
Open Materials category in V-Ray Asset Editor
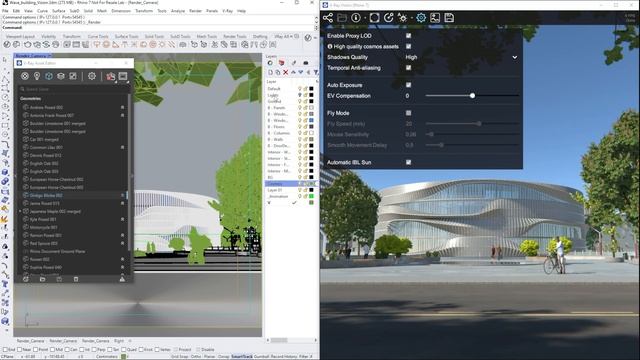click(x=25, y=76)
